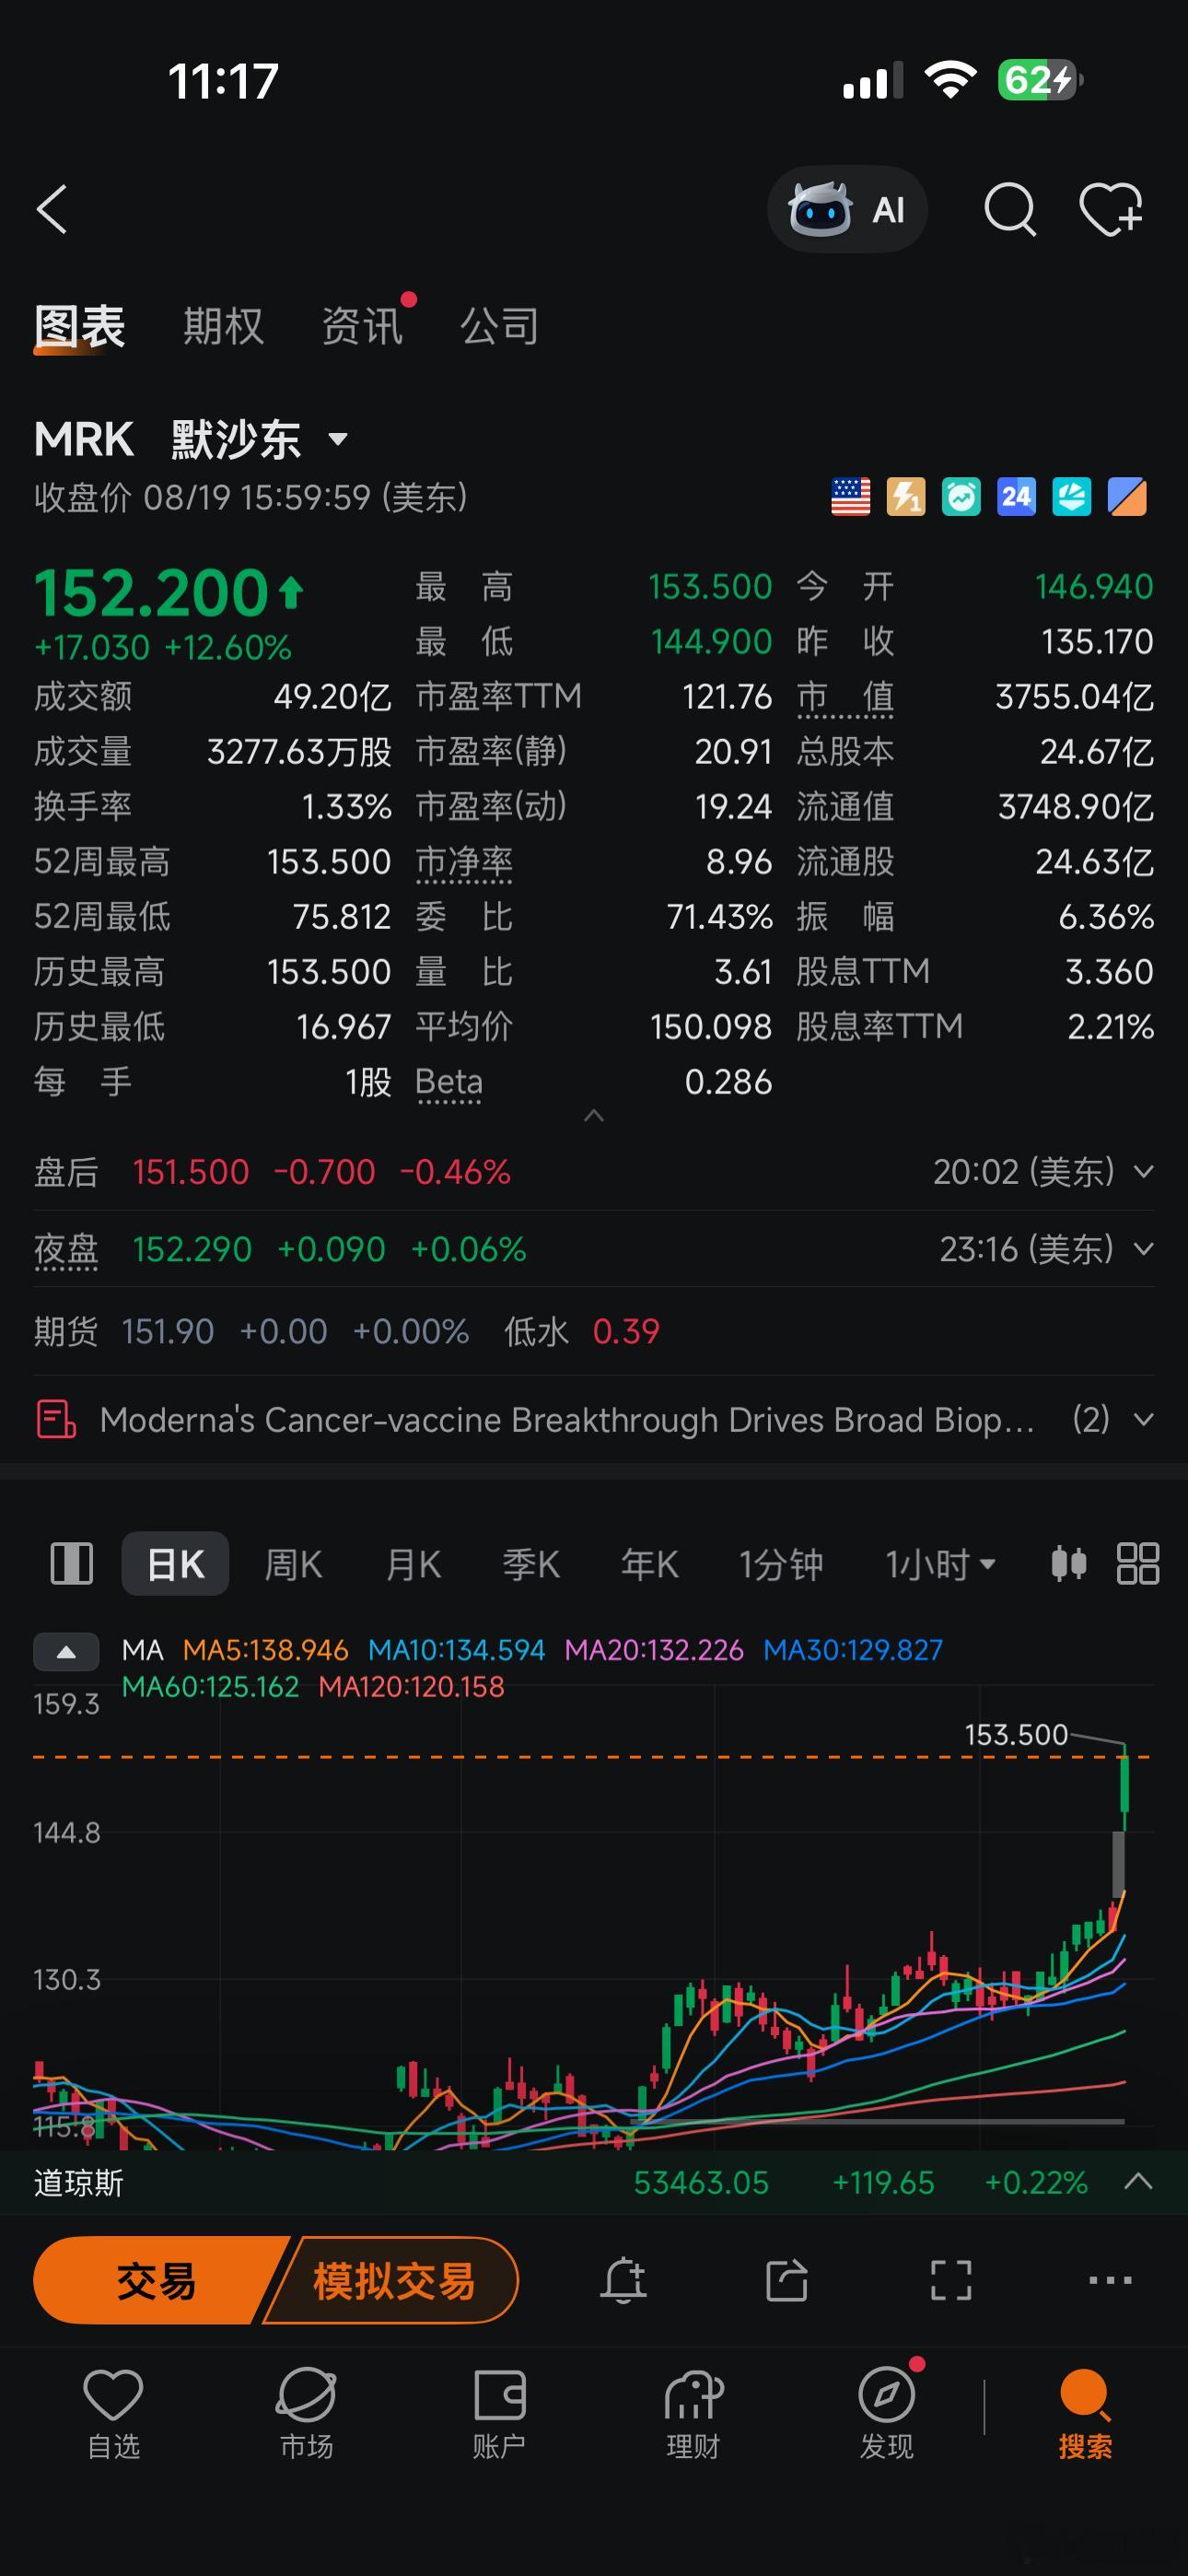Tap the news document icon
This screenshot has height=2576, width=1188.
pos(56,1419)
